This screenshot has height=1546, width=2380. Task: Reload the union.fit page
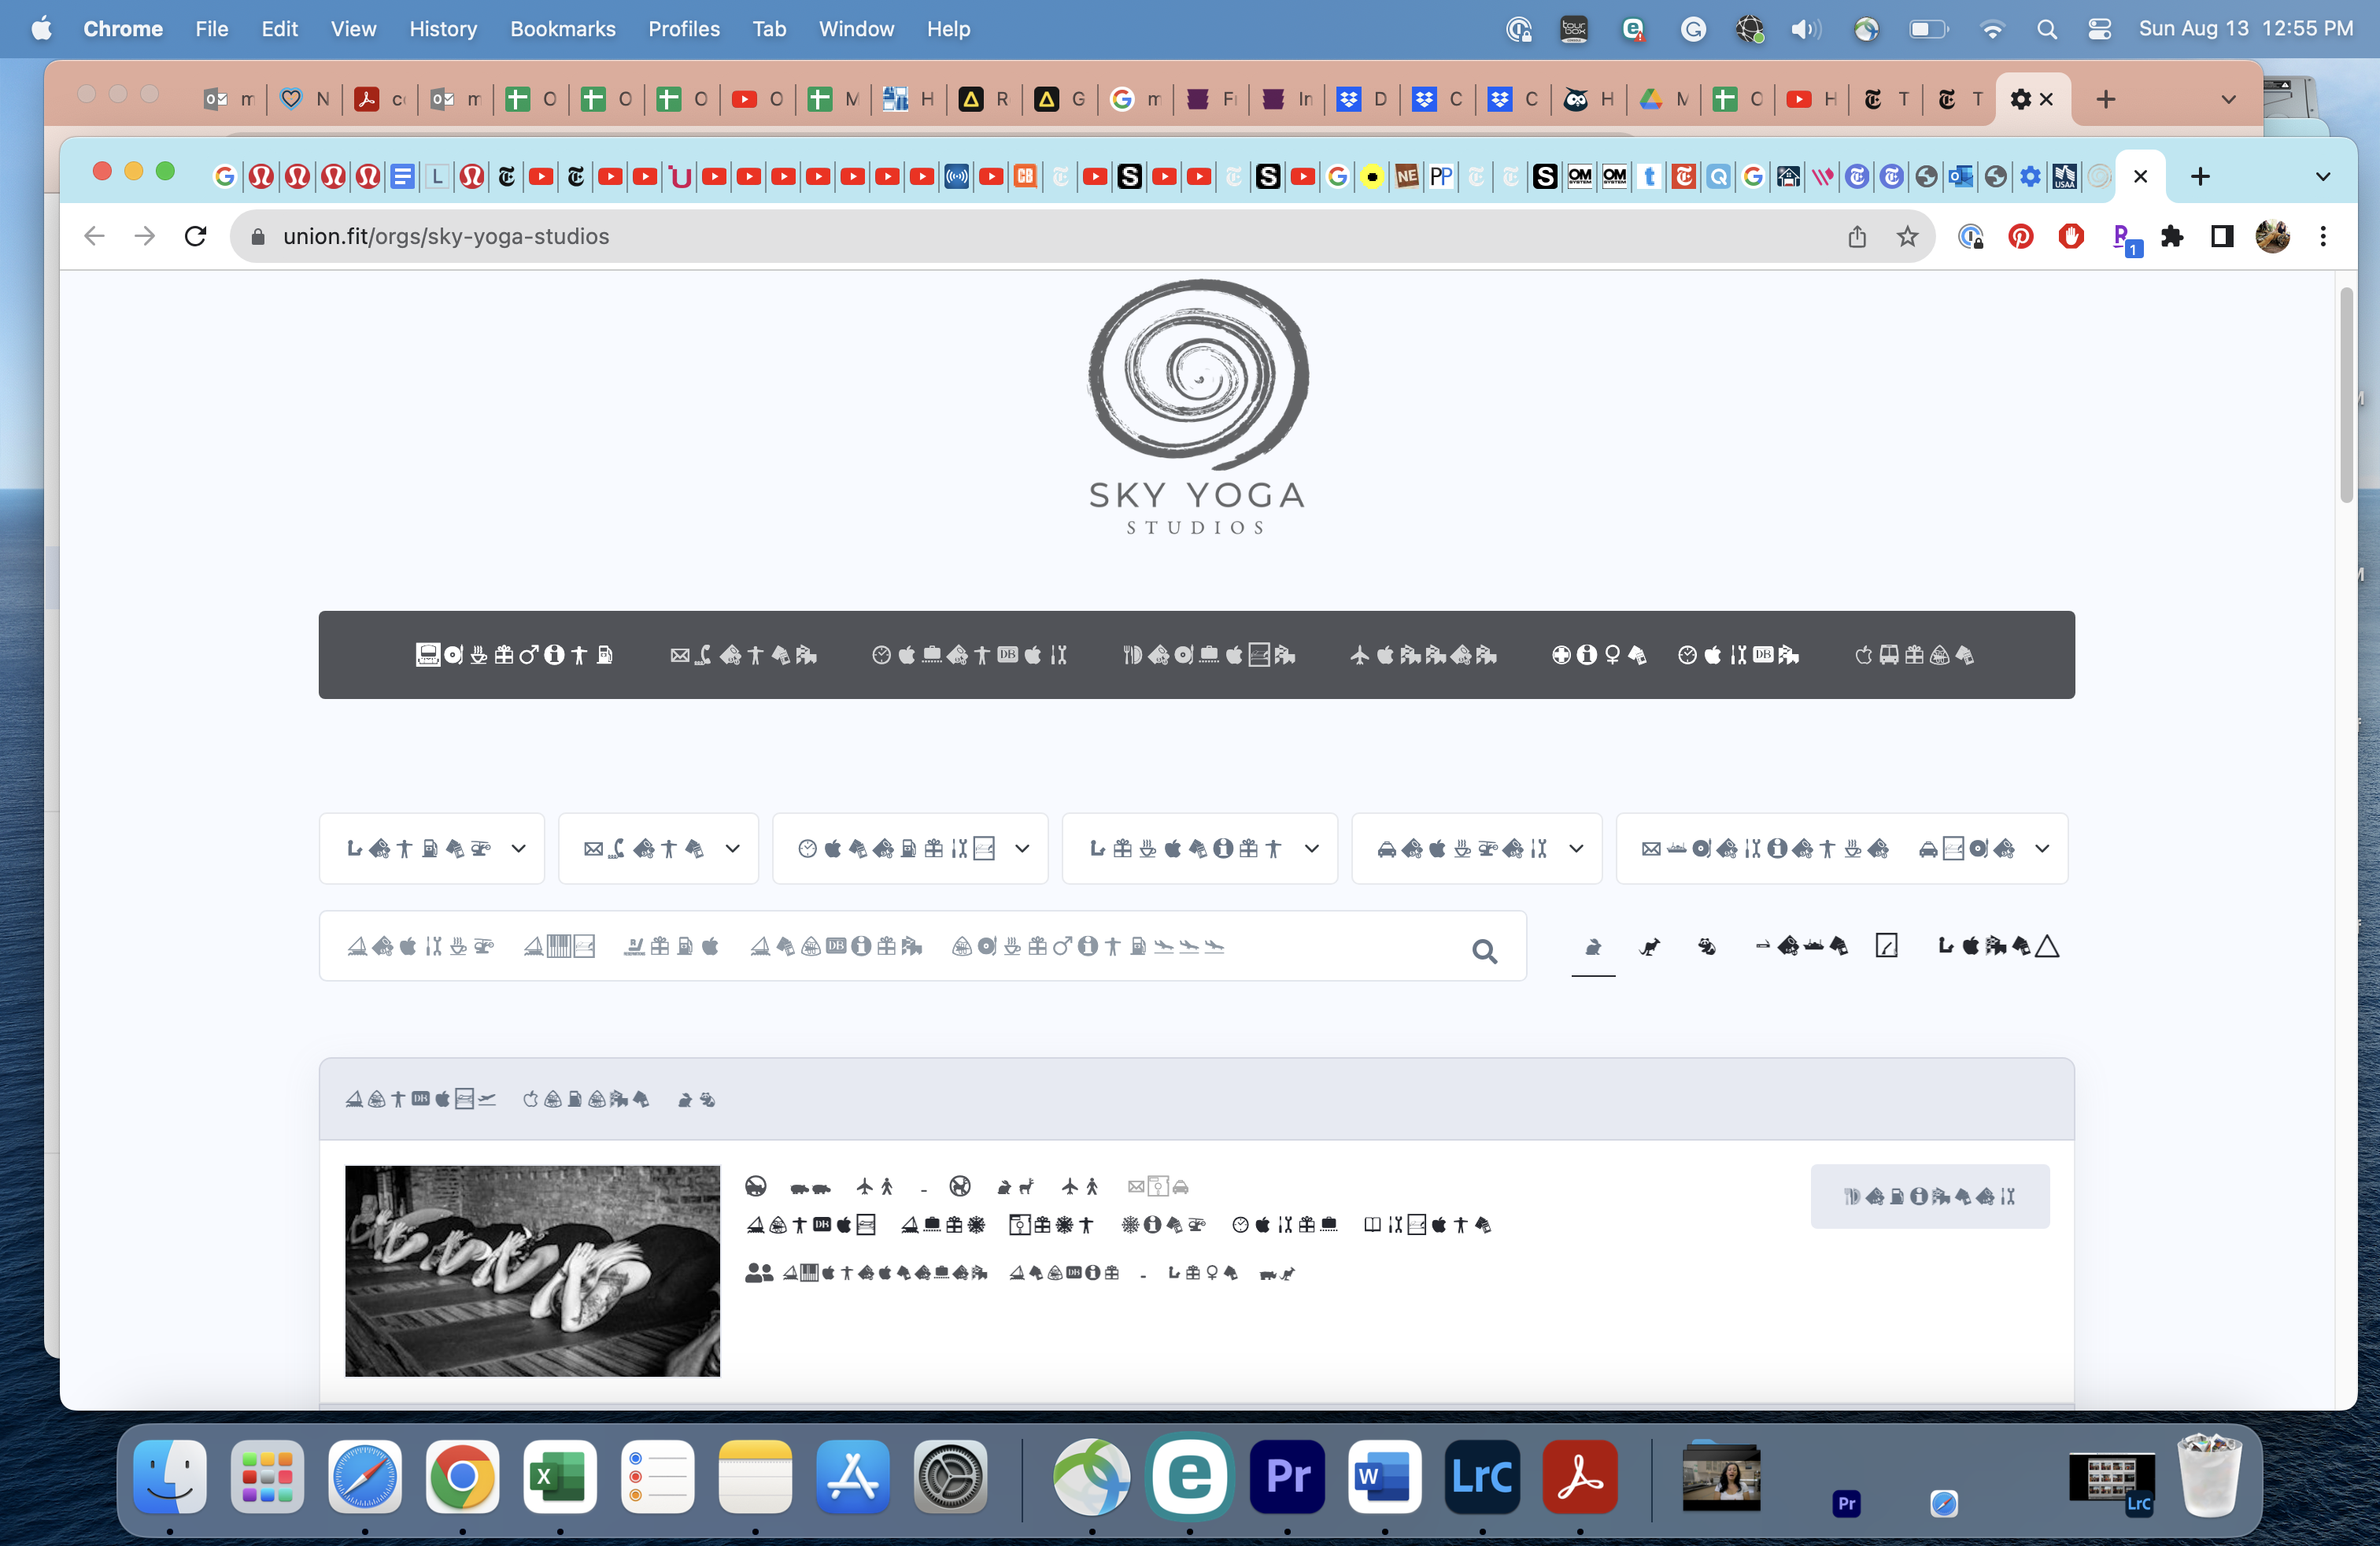[x=195, y=236]
